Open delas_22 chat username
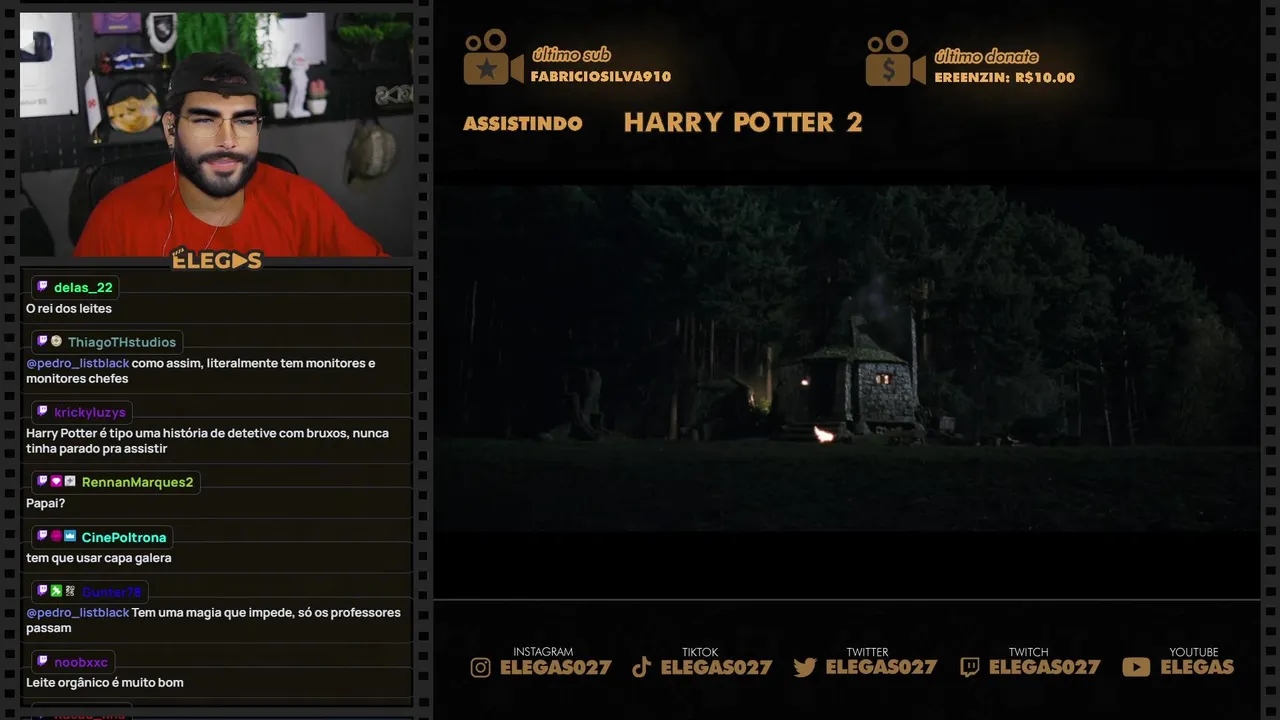 (83, 287)
